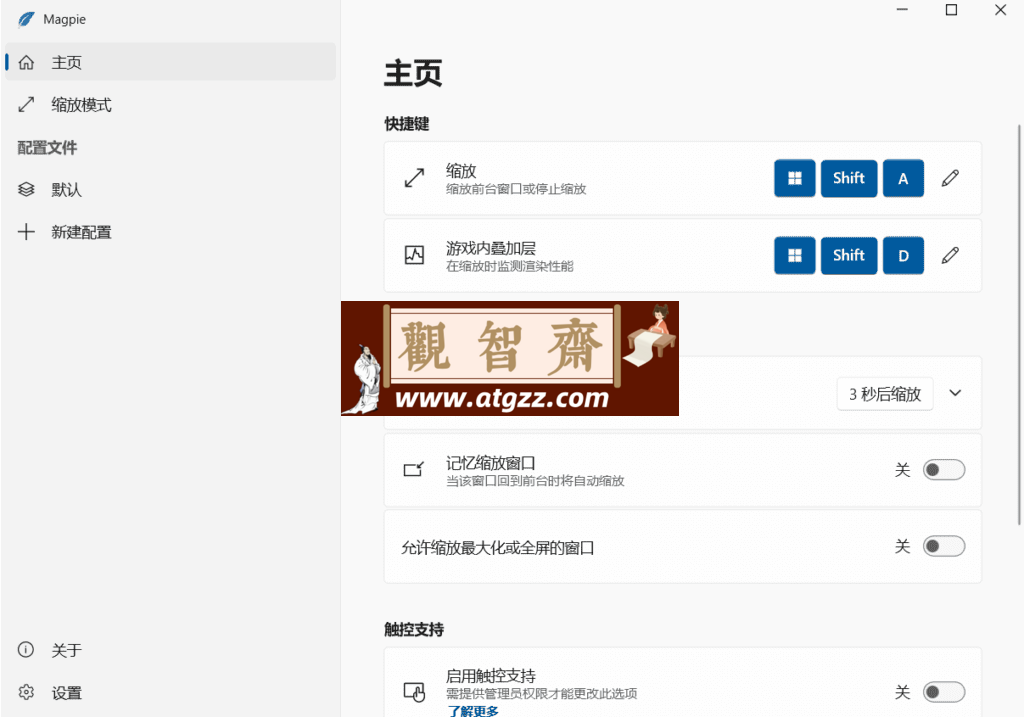Open the 关于 about page
This screenshot has width=1024, height=717.
click(x=170, y=650)
